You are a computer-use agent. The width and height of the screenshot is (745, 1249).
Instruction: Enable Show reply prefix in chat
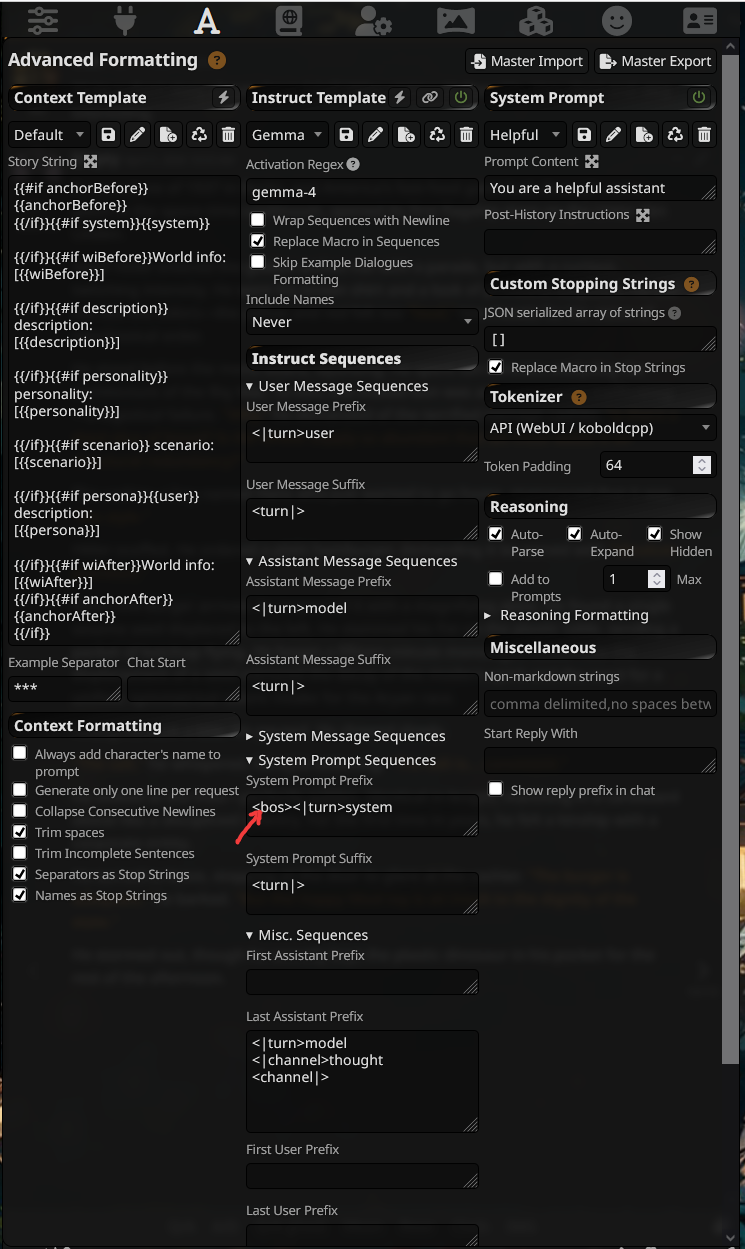(x=495, y=789)
